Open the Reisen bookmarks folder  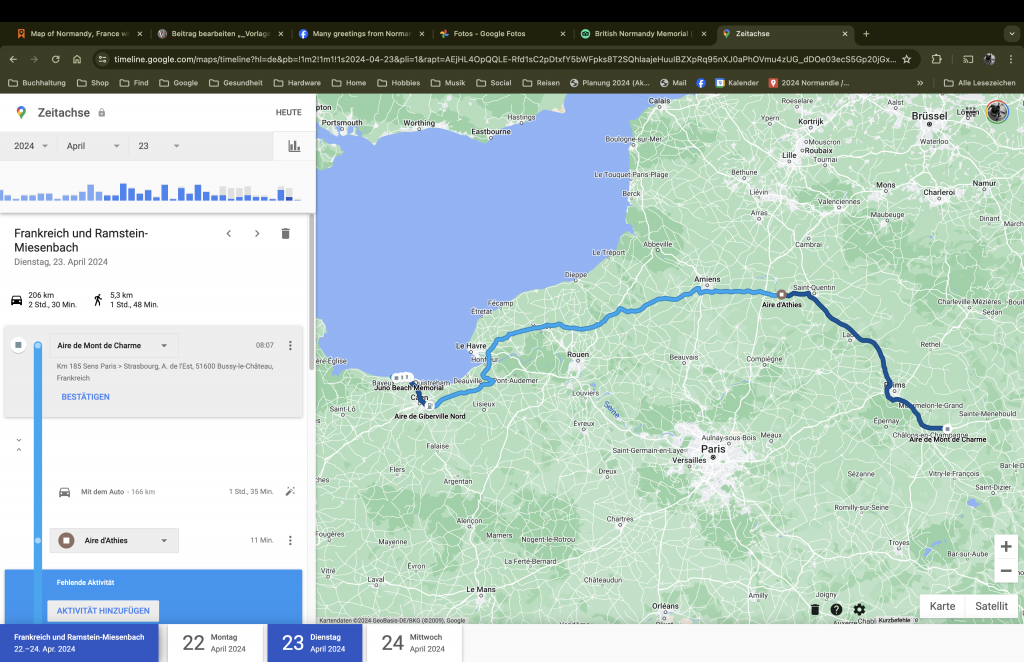pos(541,83)
